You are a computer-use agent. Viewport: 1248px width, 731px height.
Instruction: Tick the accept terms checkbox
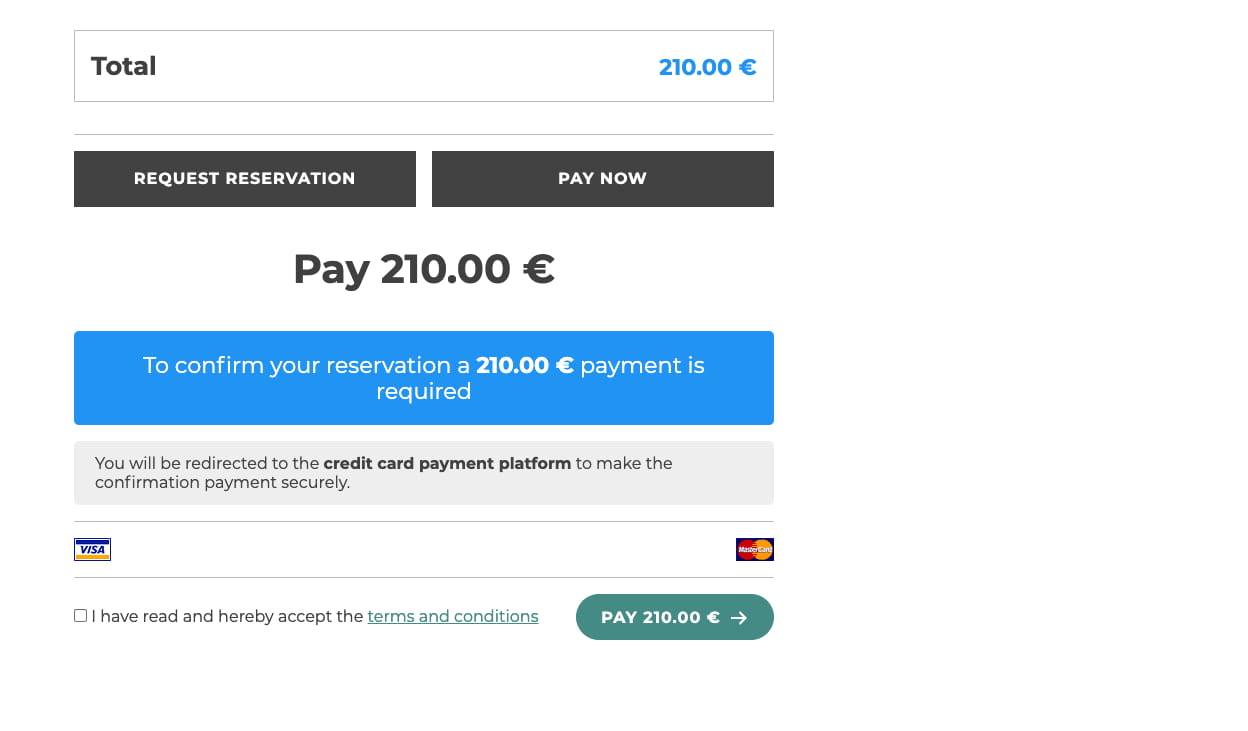point(80,615)
